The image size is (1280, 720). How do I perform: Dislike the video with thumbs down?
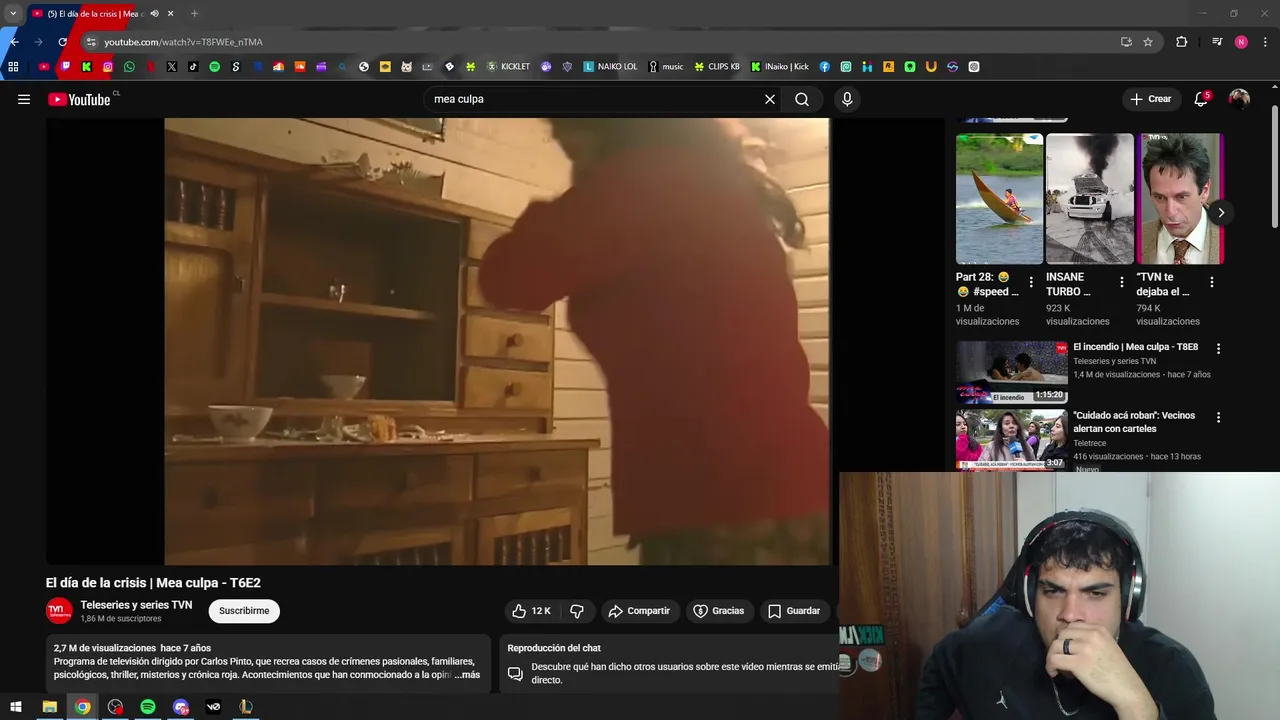point(577,611)
